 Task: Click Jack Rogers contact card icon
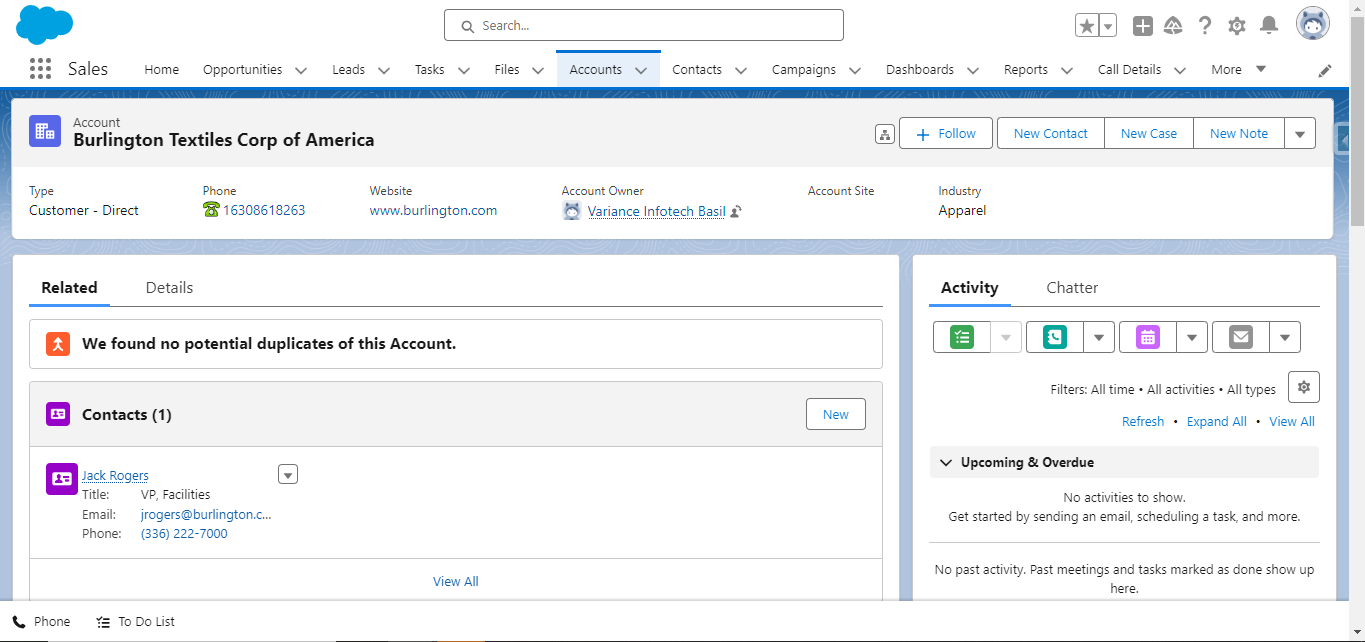(x=62, y=478)
